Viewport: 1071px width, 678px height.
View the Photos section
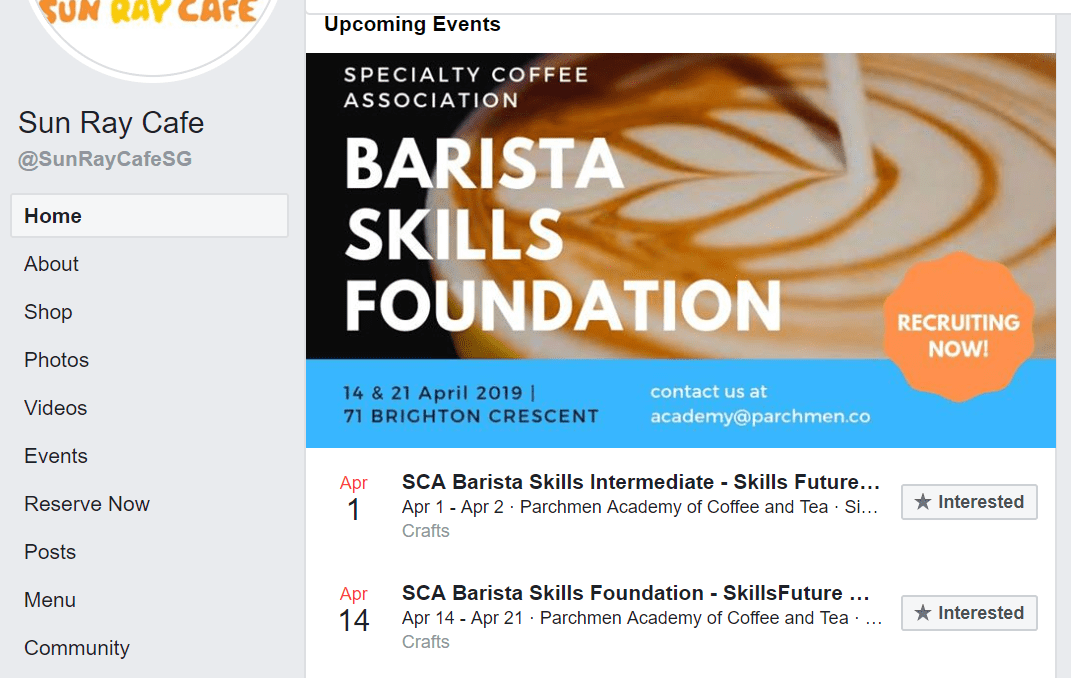tap(56, 360)
